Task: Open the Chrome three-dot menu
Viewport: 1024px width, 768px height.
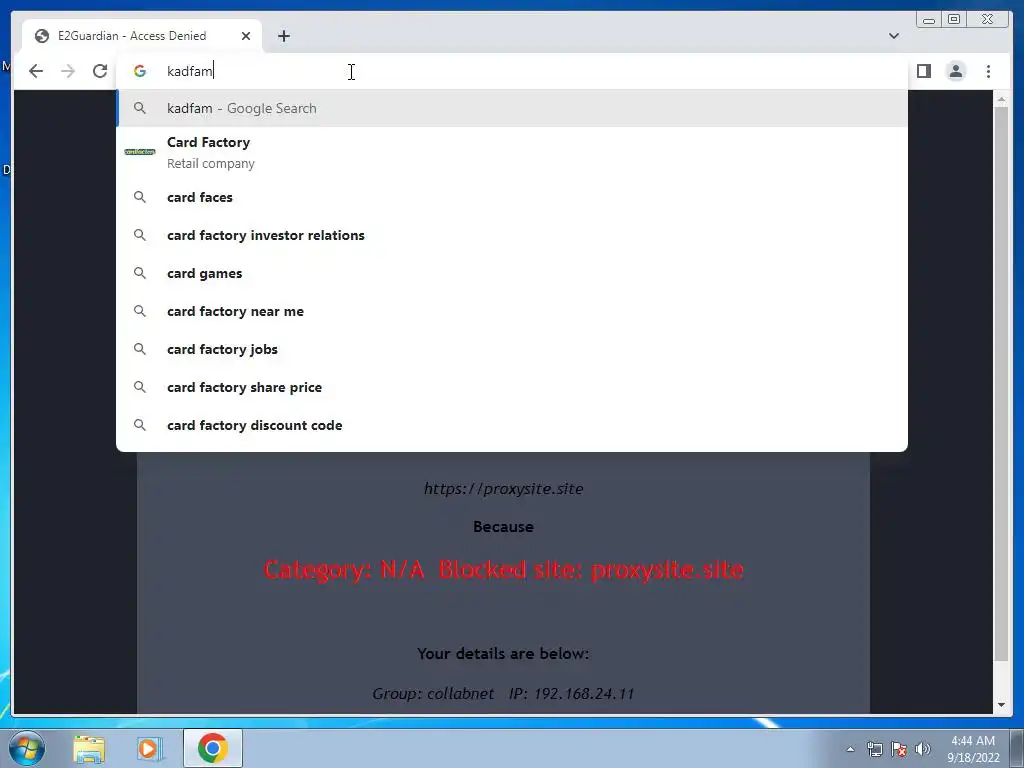Action: tap(988, 71)
